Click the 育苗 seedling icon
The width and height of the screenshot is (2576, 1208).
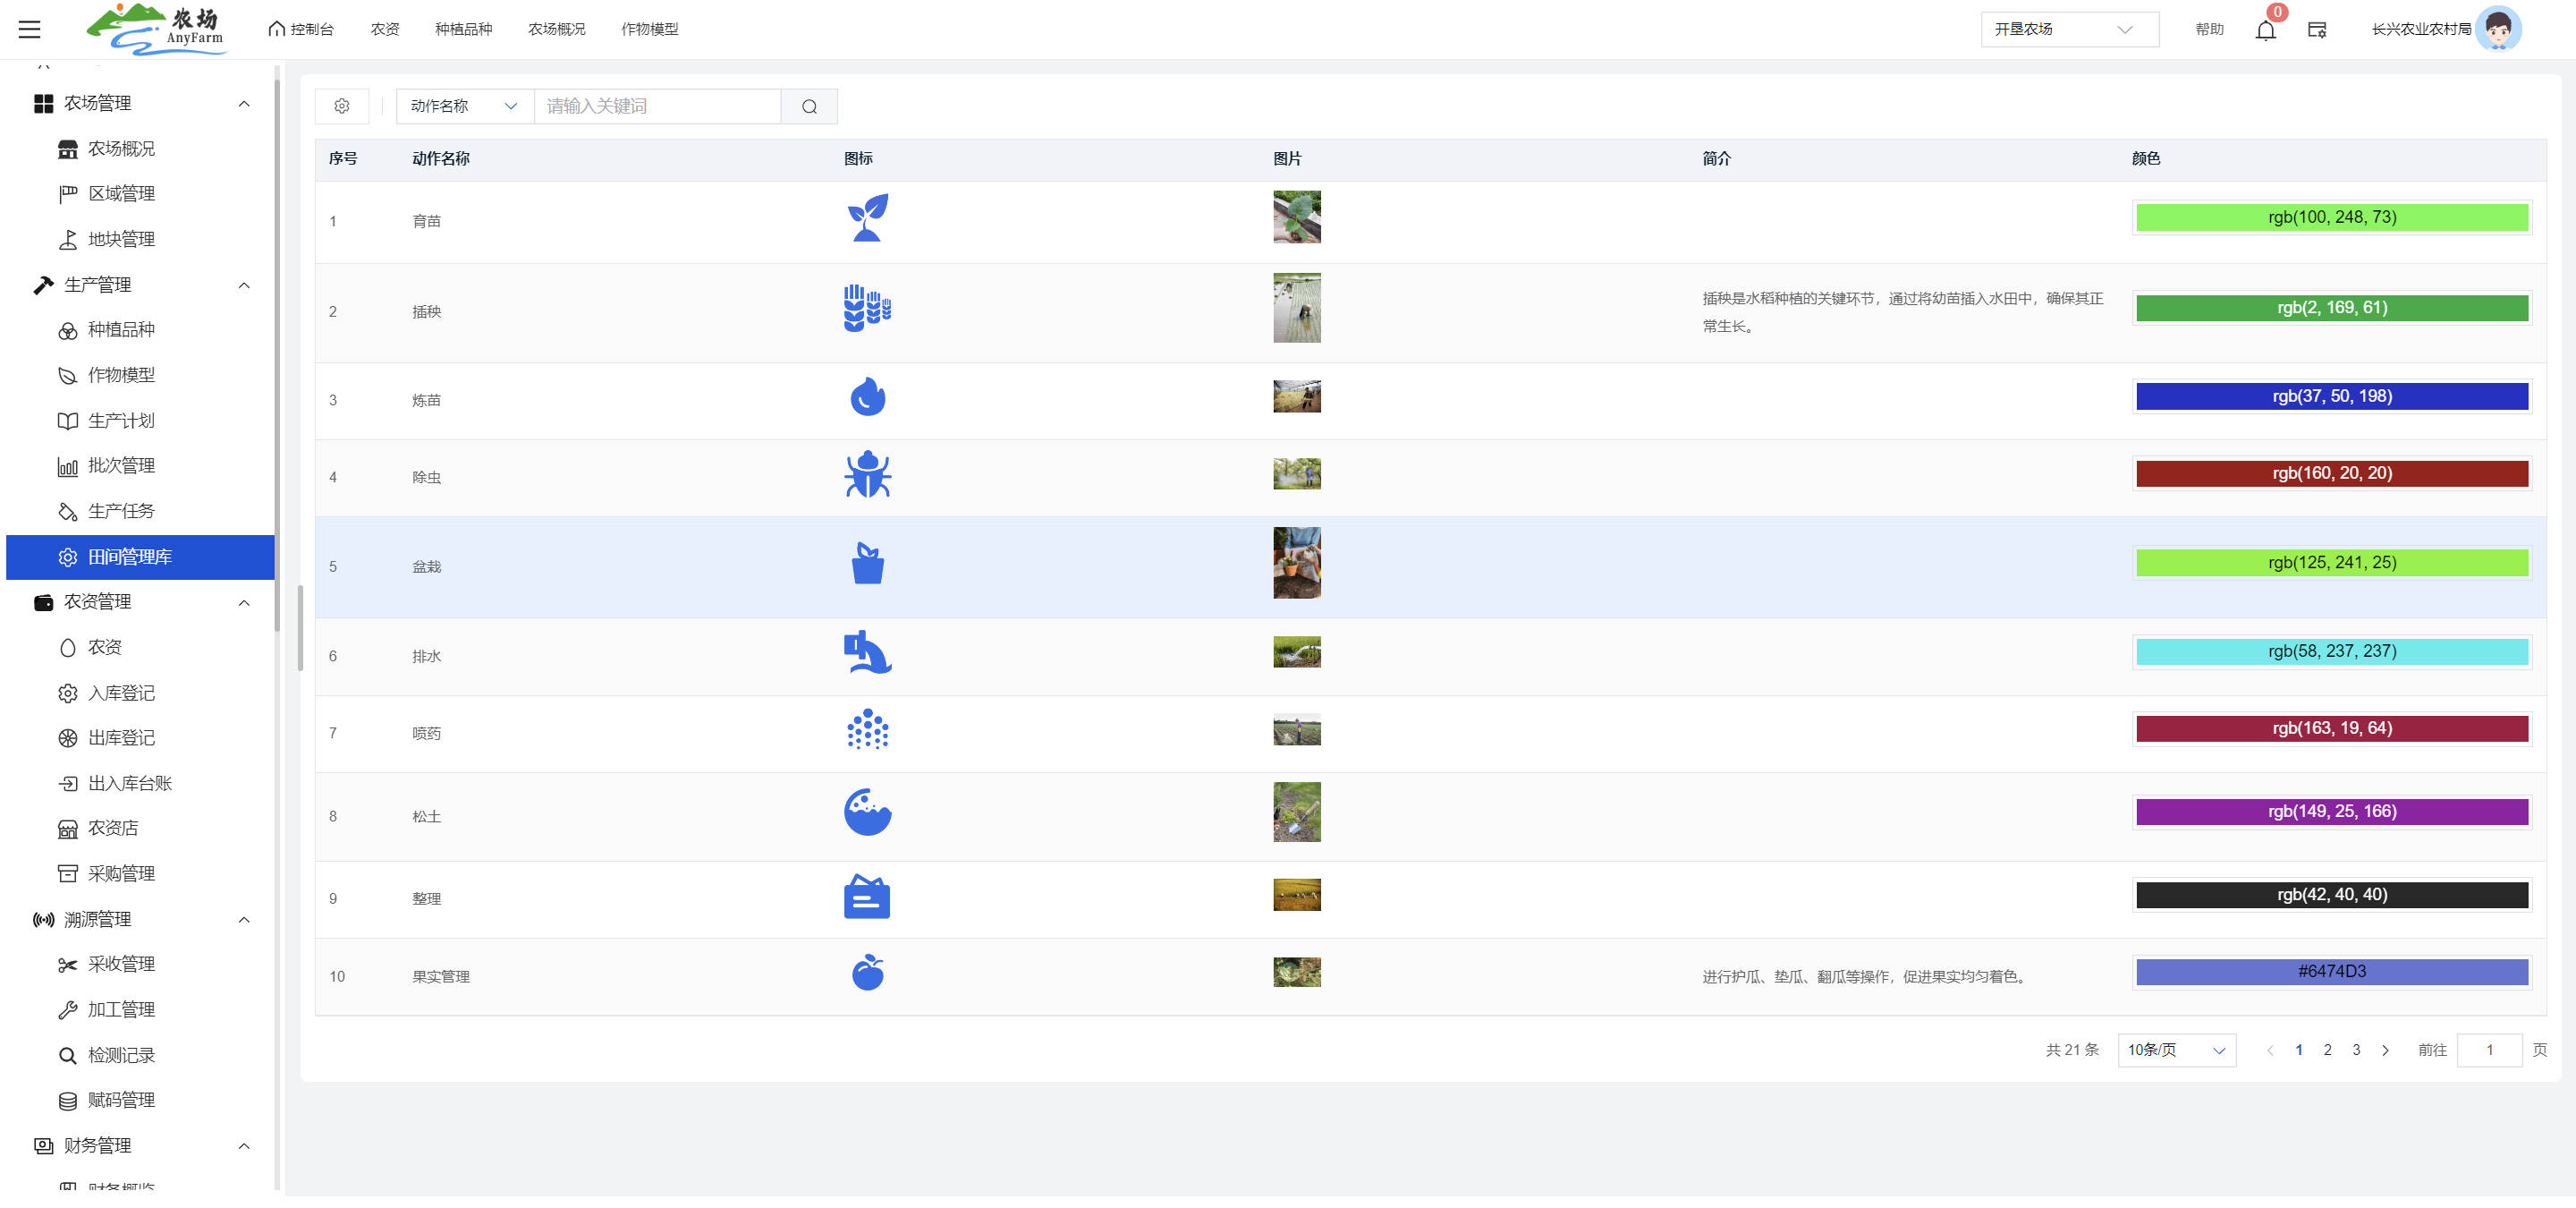(867, 218)
